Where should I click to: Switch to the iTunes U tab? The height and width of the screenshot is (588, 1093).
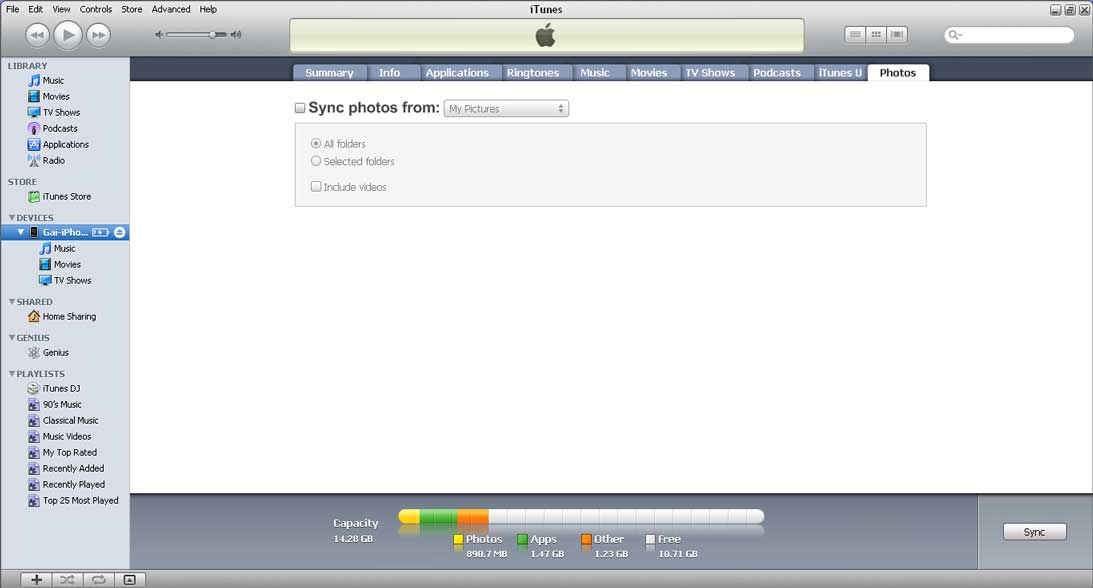click(x=840, y=72)
